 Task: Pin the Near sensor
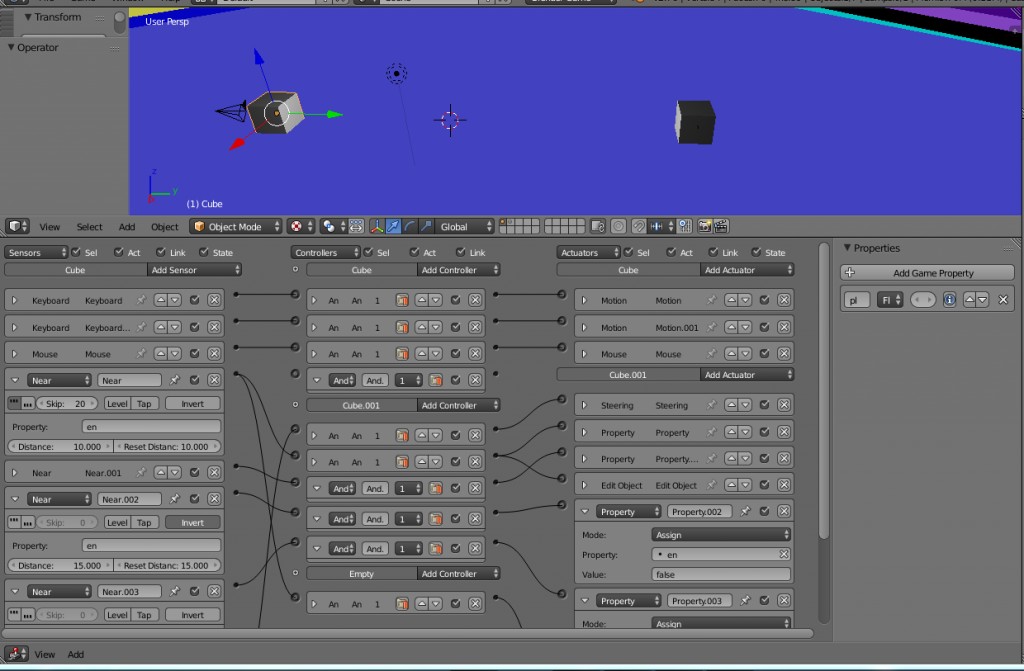(x=174, y=380)
